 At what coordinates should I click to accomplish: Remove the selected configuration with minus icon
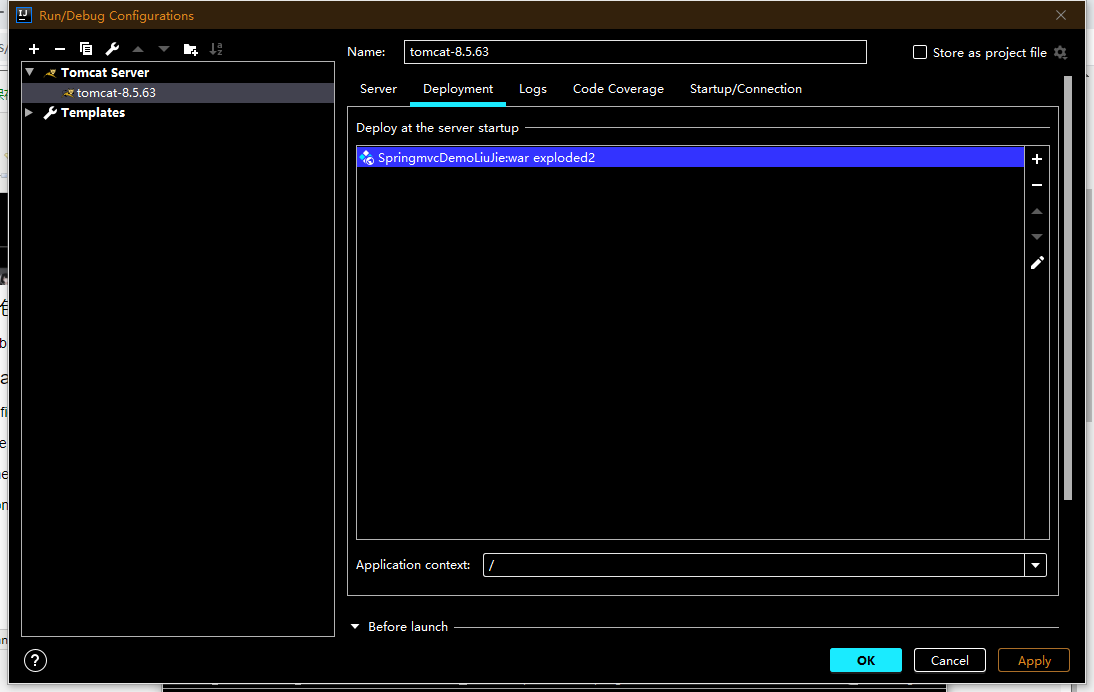60,49
